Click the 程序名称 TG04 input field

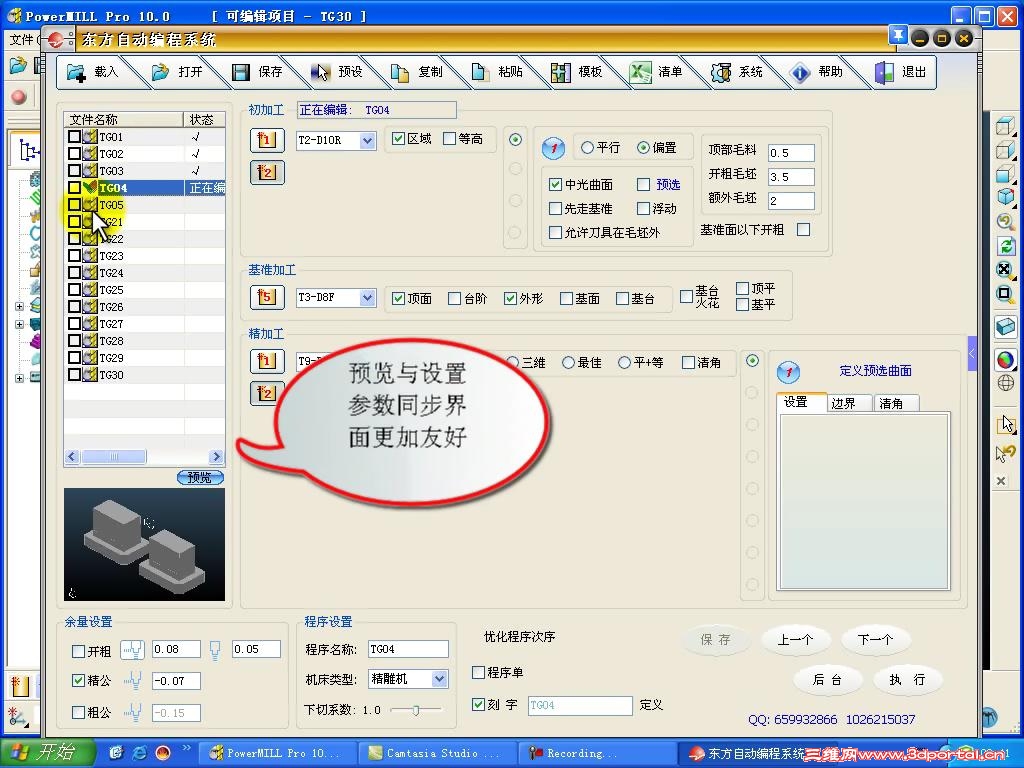pyautogui.click(x=408, y=649)
